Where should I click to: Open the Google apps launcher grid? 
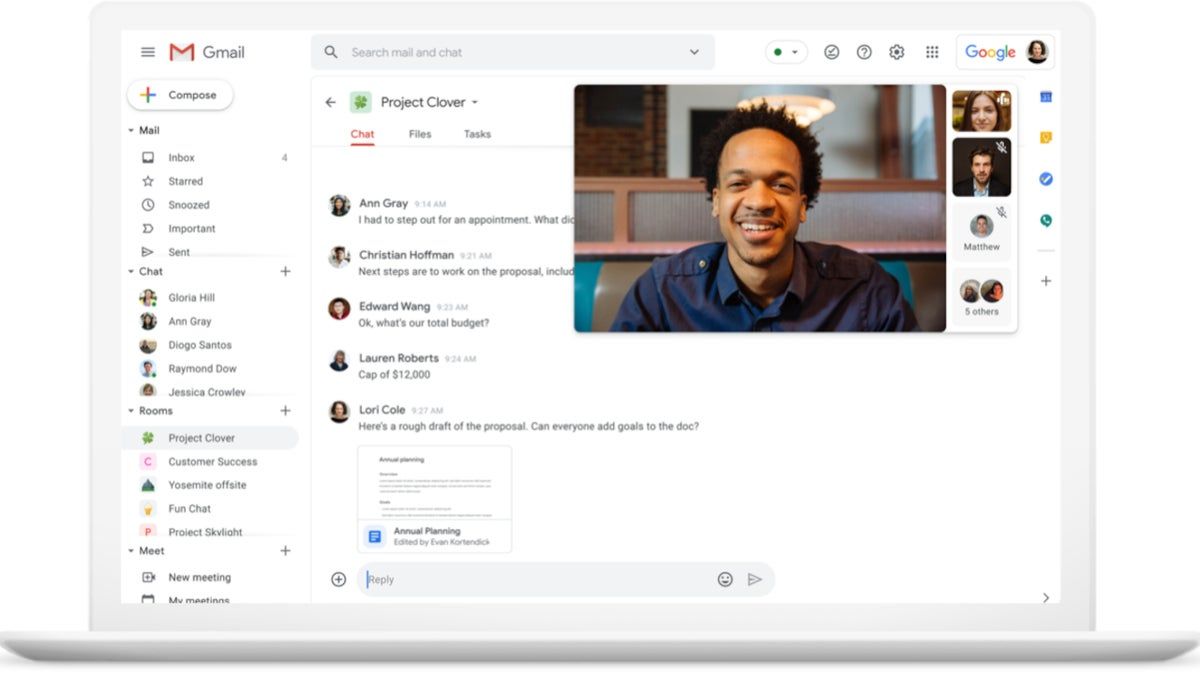click(x=931, y=51)
